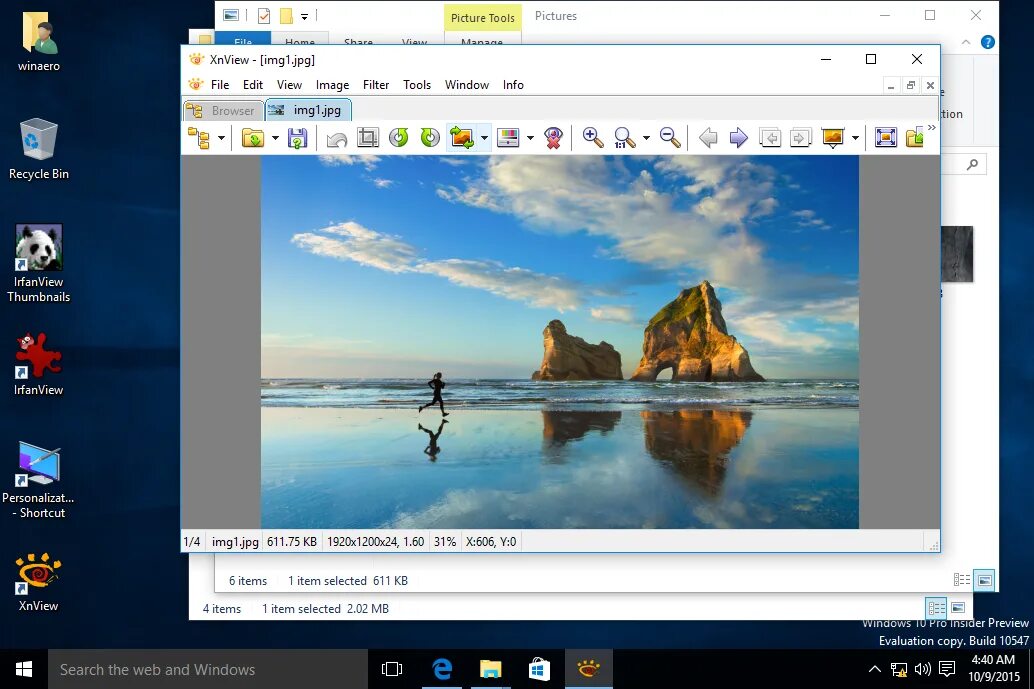Screen dimensions: 1034x689
Task: Click the Zoom 1:1 magnifier icon
Action: coord(624,138)
